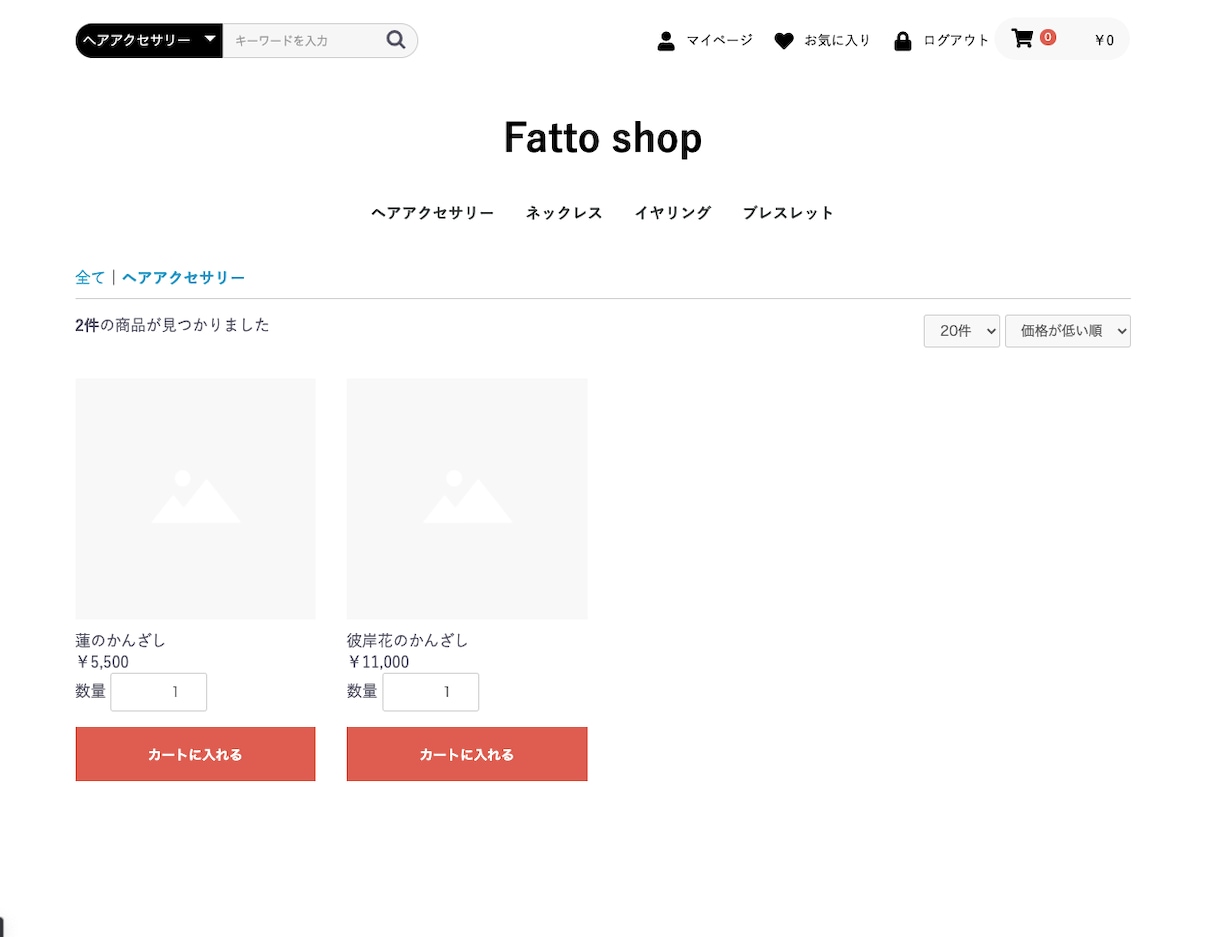Click the magnifier search icon
Image resolution: width=1220 pixels, height=937 pixels.
point(396,40)
